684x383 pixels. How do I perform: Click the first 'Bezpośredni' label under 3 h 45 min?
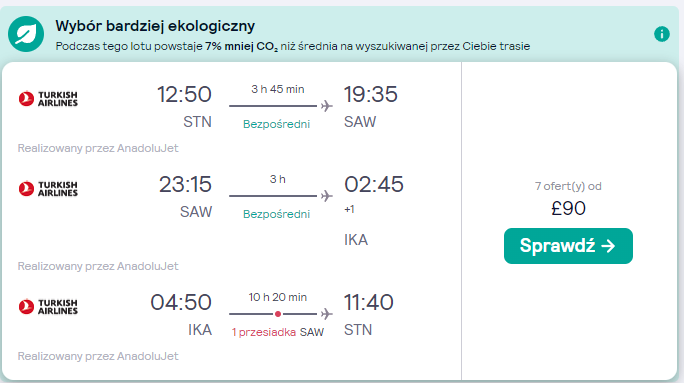277,124
